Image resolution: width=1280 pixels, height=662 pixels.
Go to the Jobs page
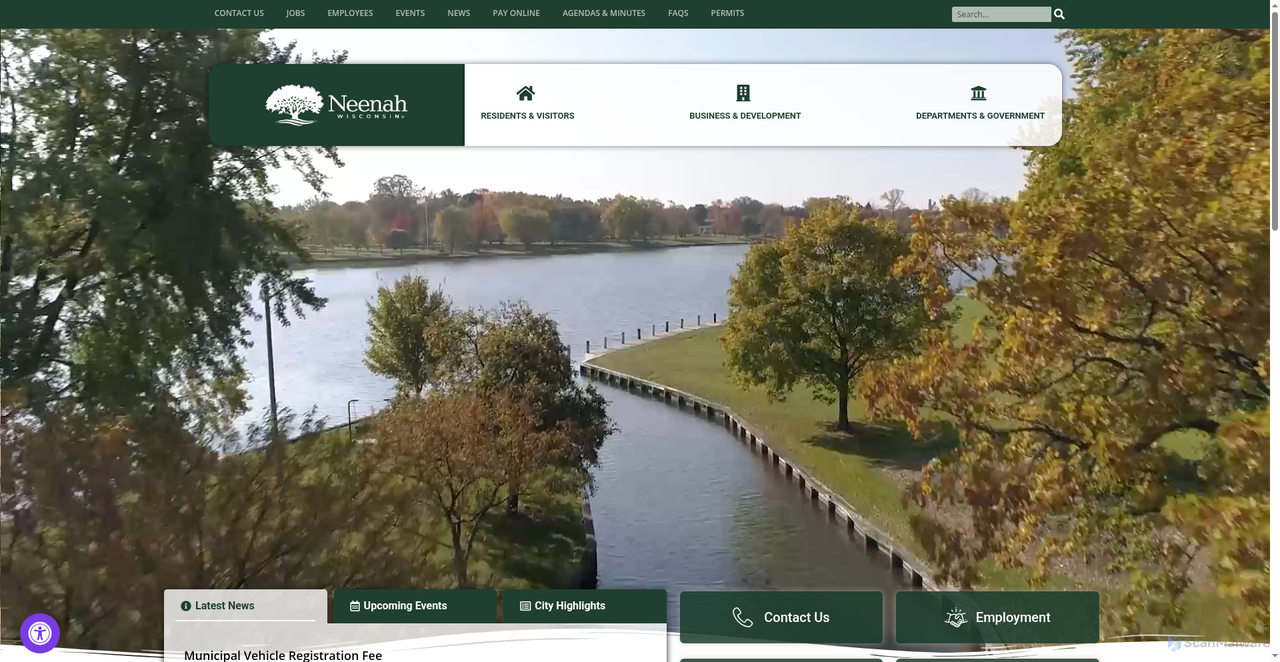click(295, 13)
